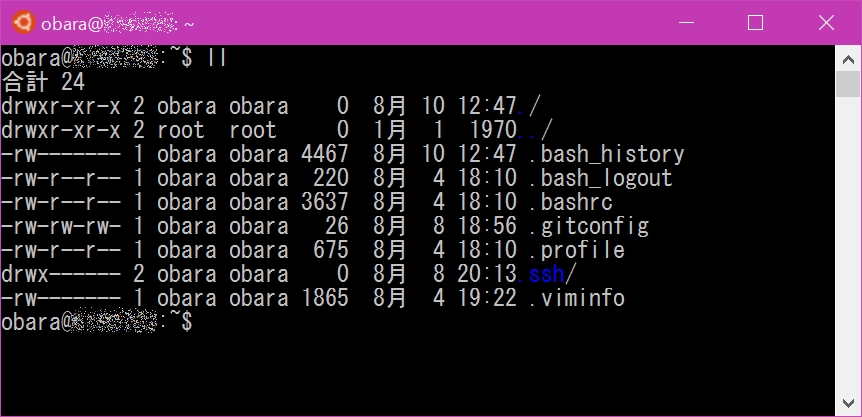This screenshot has width=862, height=417.
Task: Click the 合計 24 total line
Action: click(x=43, y=82)
